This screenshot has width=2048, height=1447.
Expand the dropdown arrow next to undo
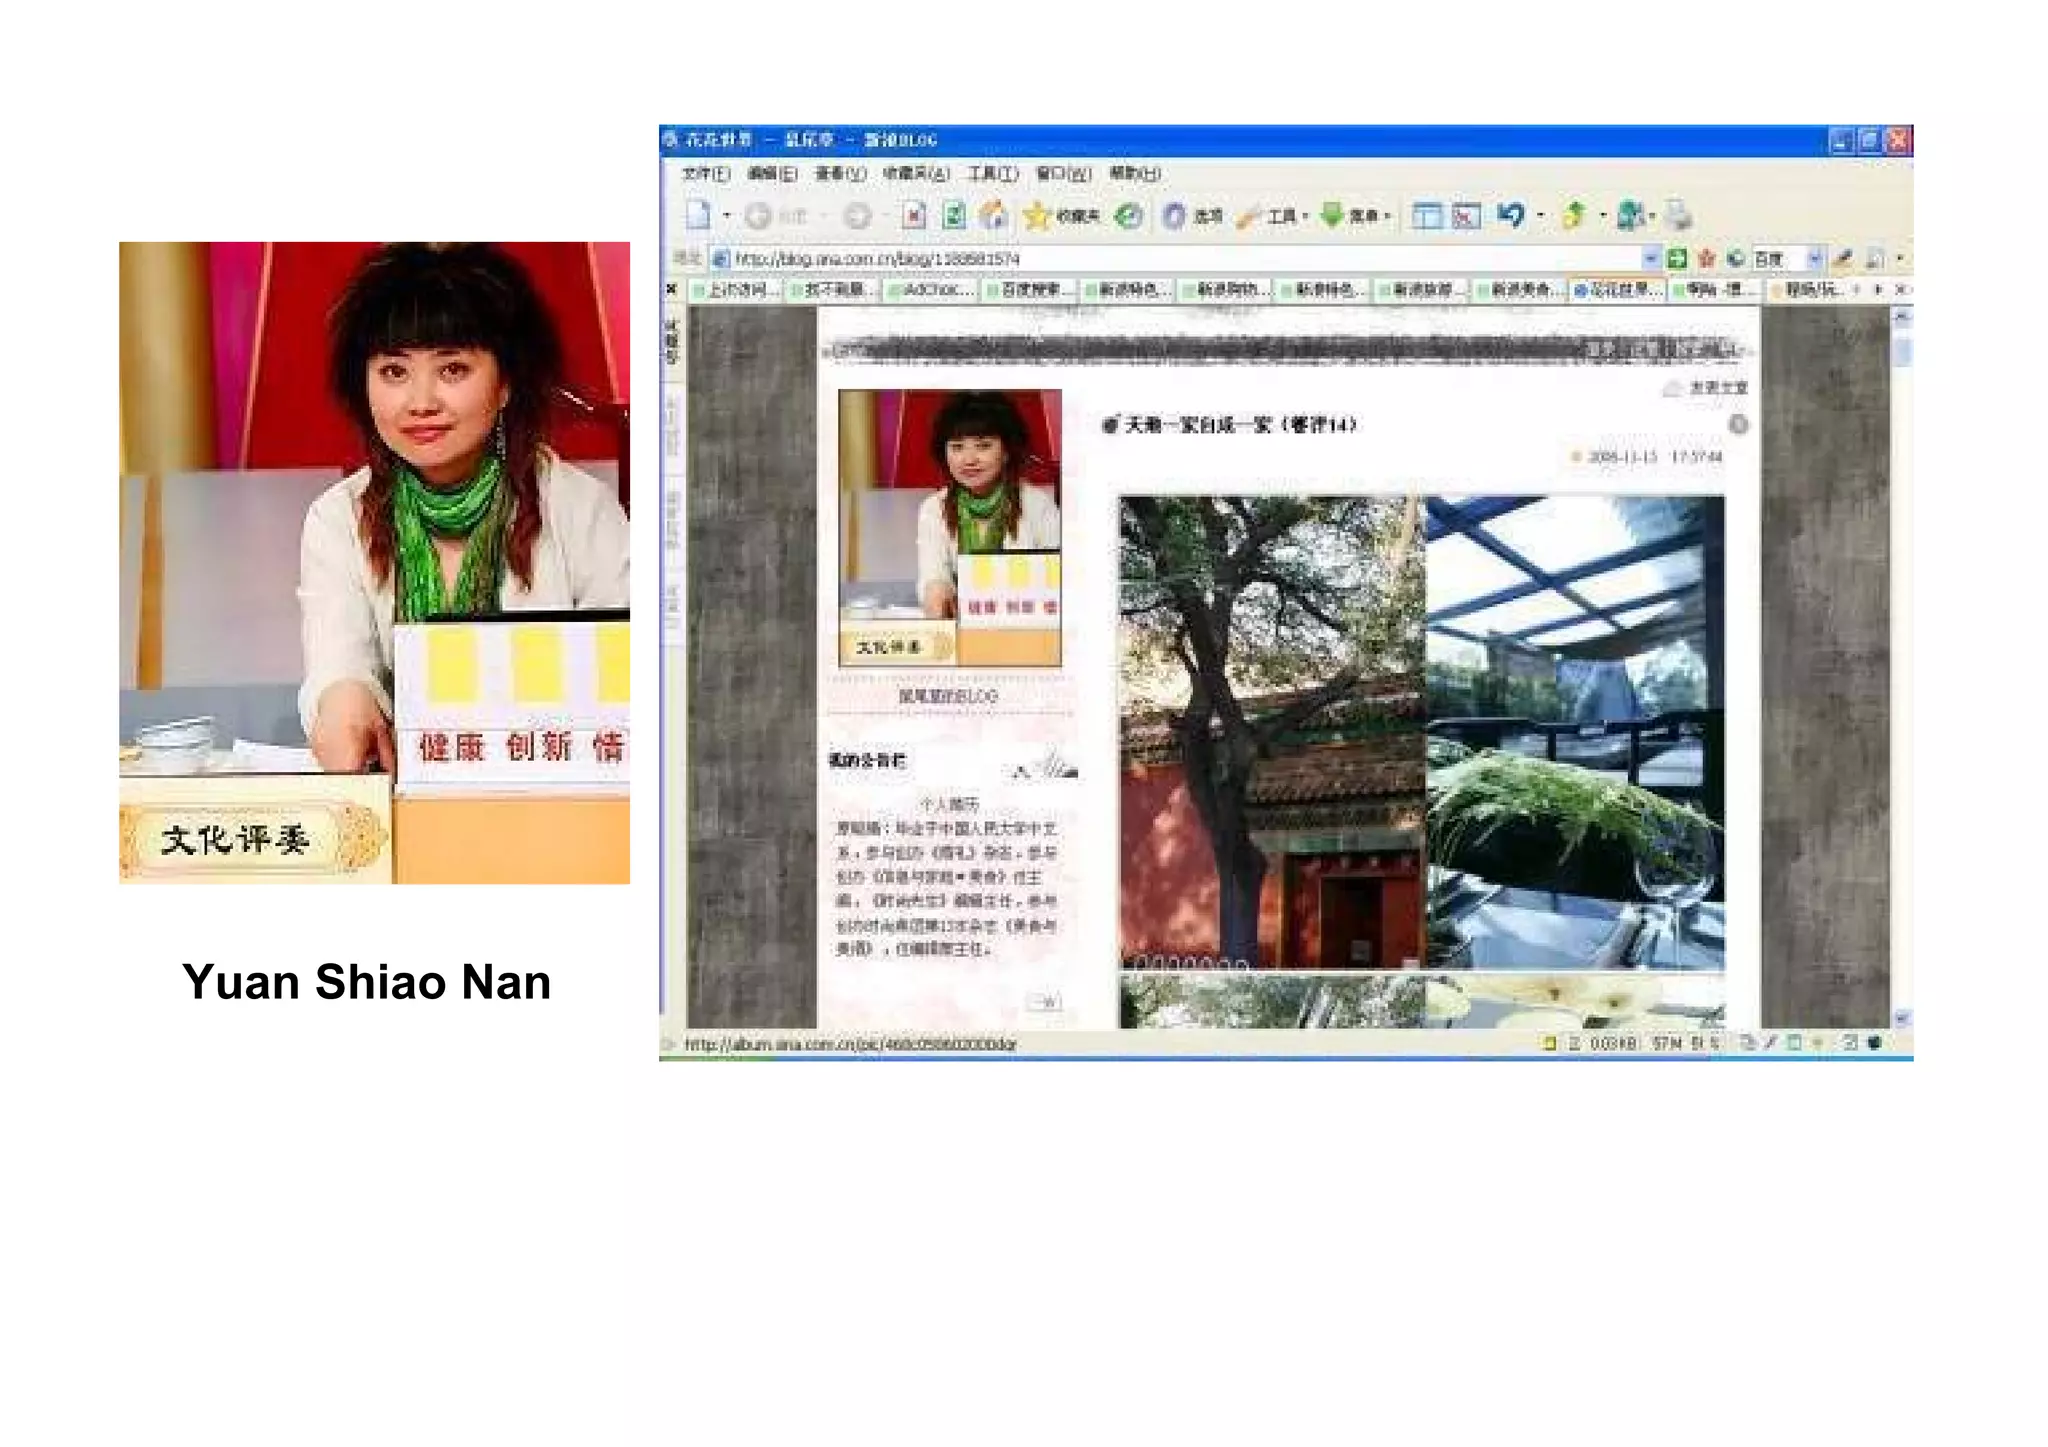click(x=1541, y=215)
